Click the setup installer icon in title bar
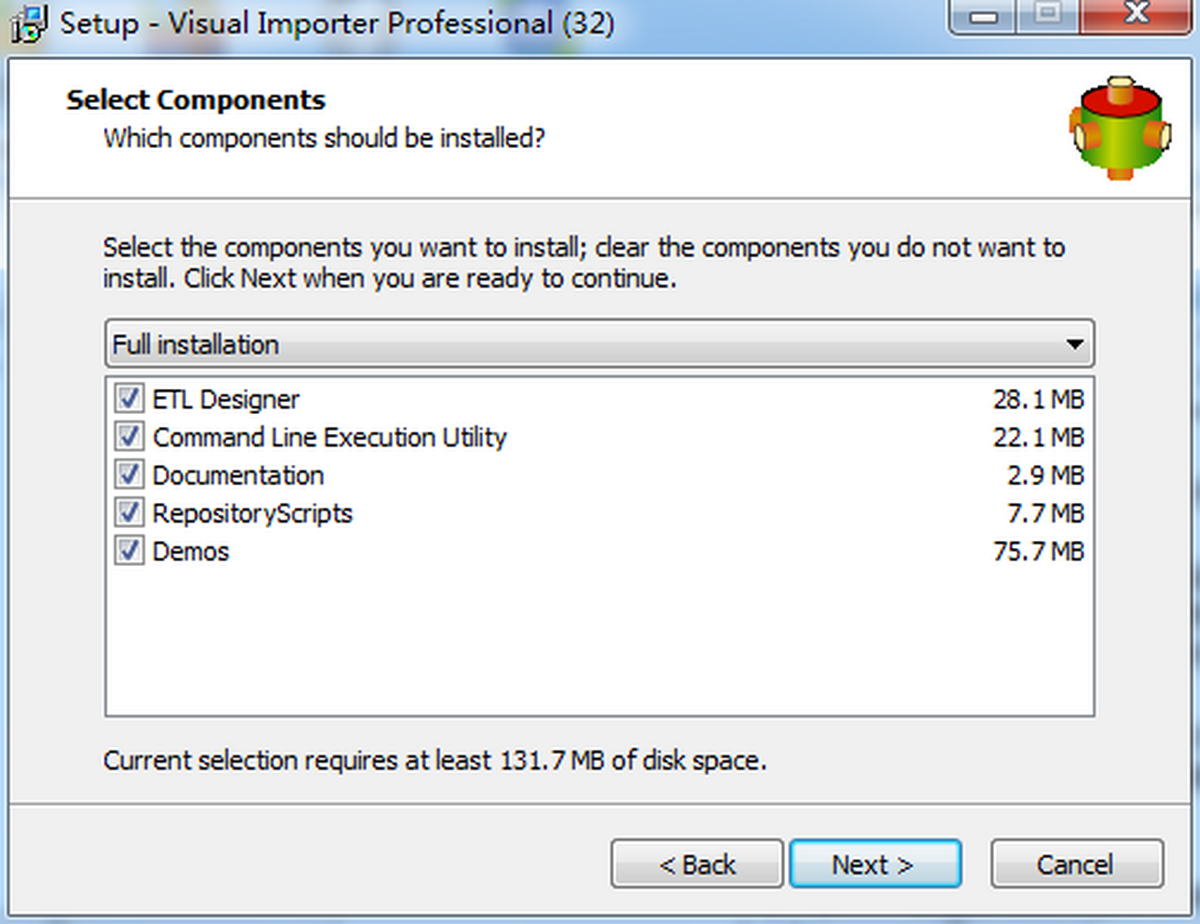The image size is (1200, 924). [x=30, y=24]
